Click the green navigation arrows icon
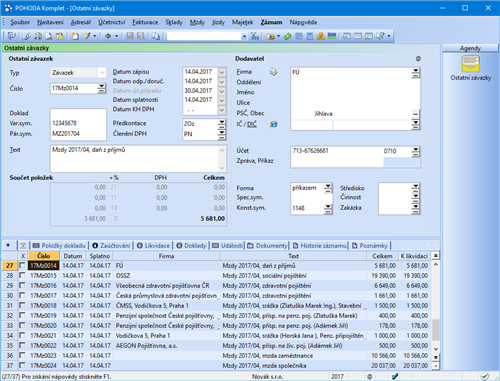This screenshot has width=500, height=381. click(108, 36)
